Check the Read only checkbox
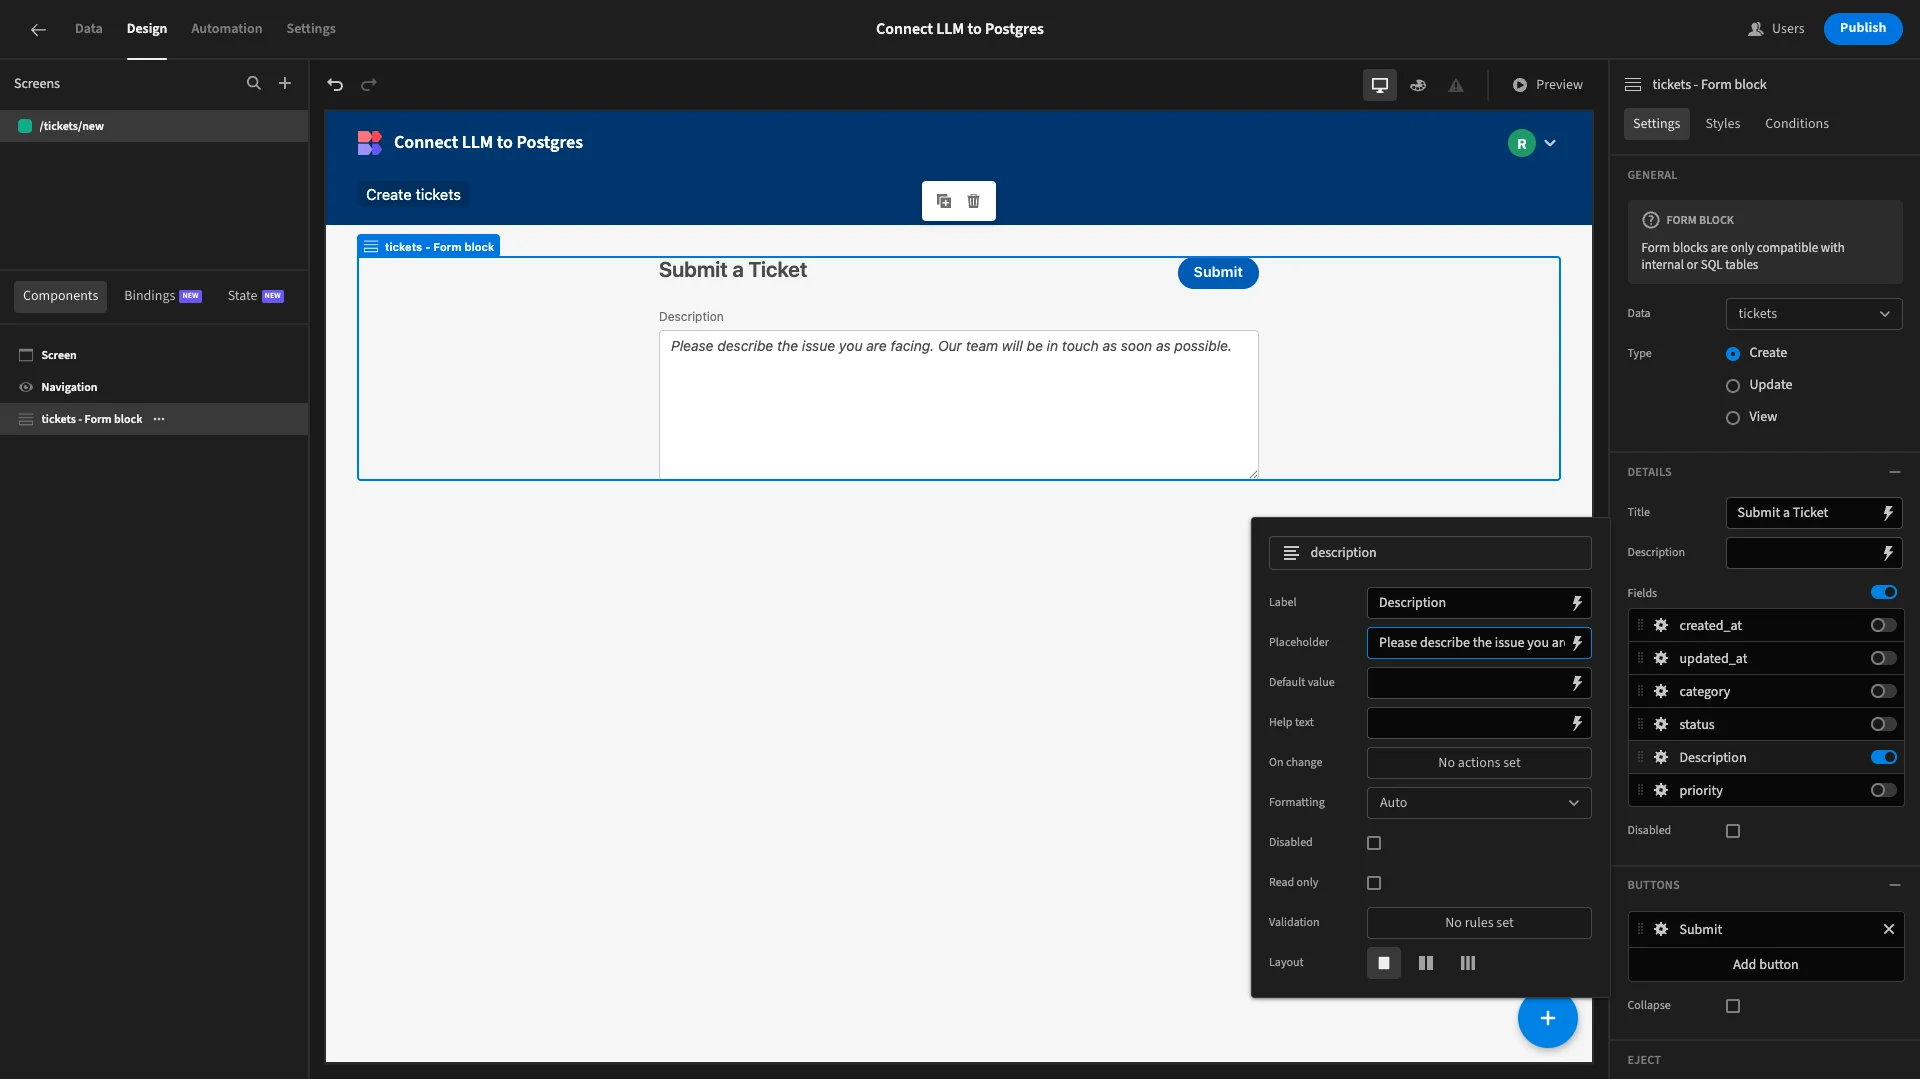 [x=1374, y=883]
